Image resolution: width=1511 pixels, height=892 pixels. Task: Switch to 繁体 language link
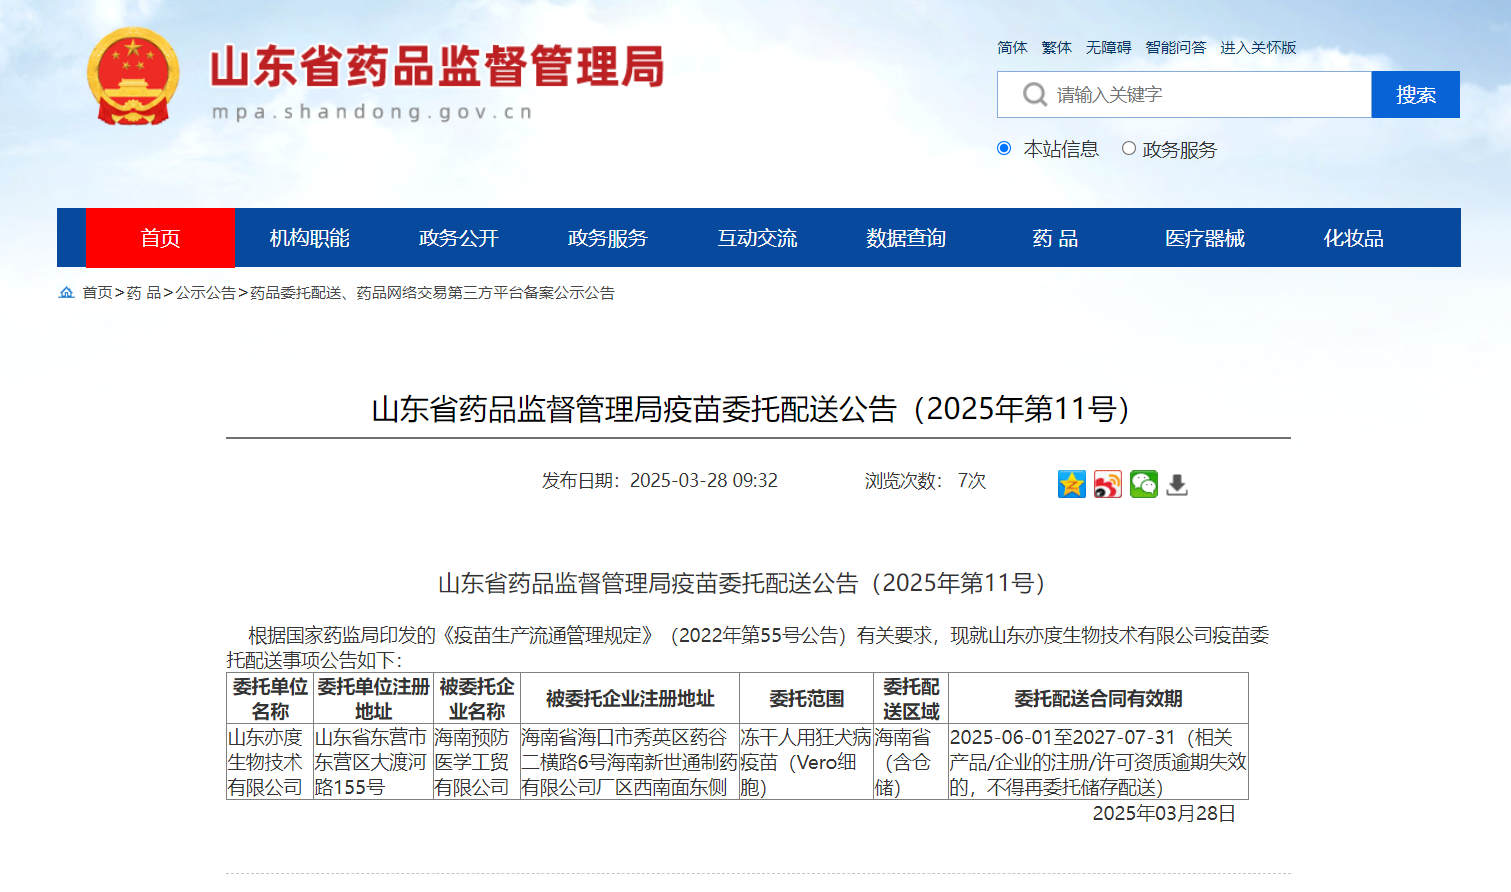1056,47
